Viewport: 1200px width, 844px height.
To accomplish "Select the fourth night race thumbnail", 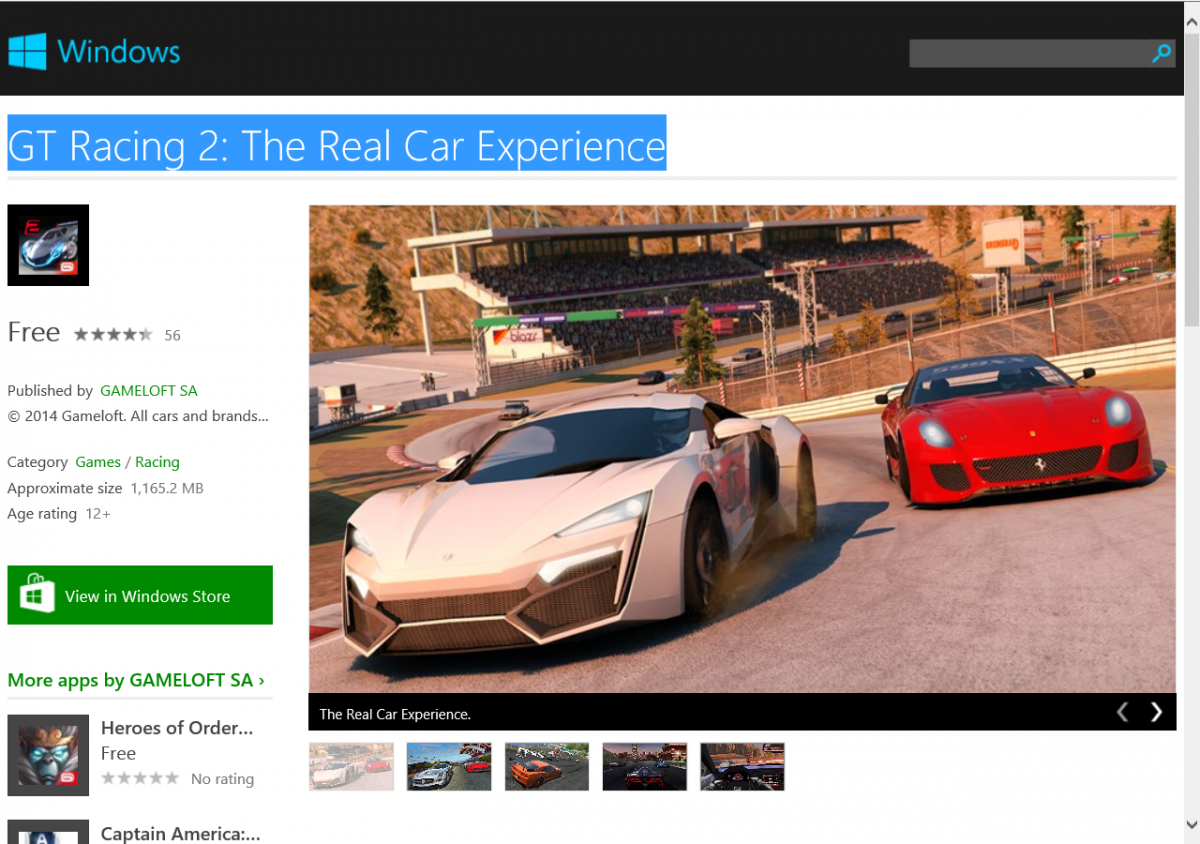I will 645,766.
